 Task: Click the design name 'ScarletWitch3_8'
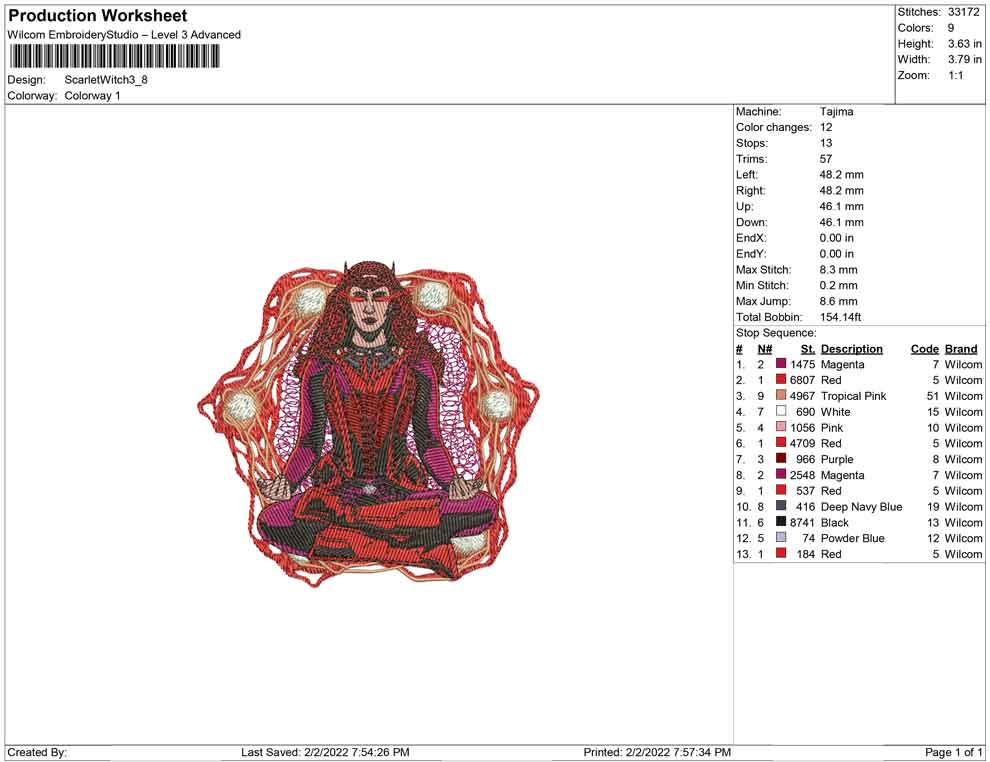pos(106,80)
